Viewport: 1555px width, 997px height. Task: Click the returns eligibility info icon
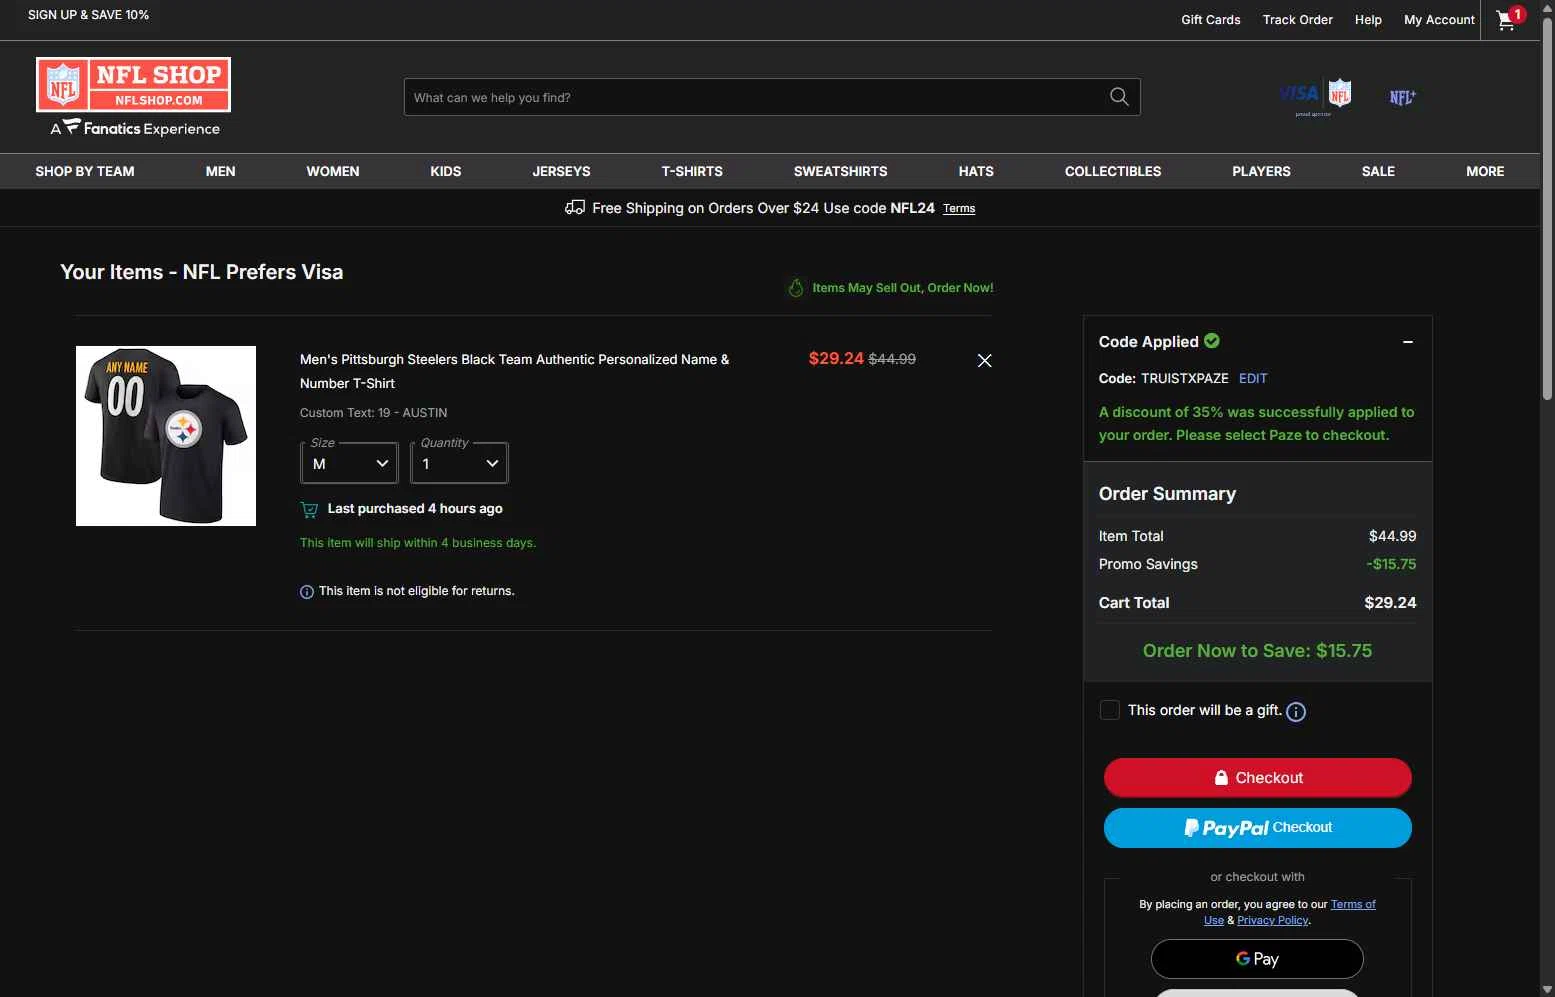tap(307, 592)
